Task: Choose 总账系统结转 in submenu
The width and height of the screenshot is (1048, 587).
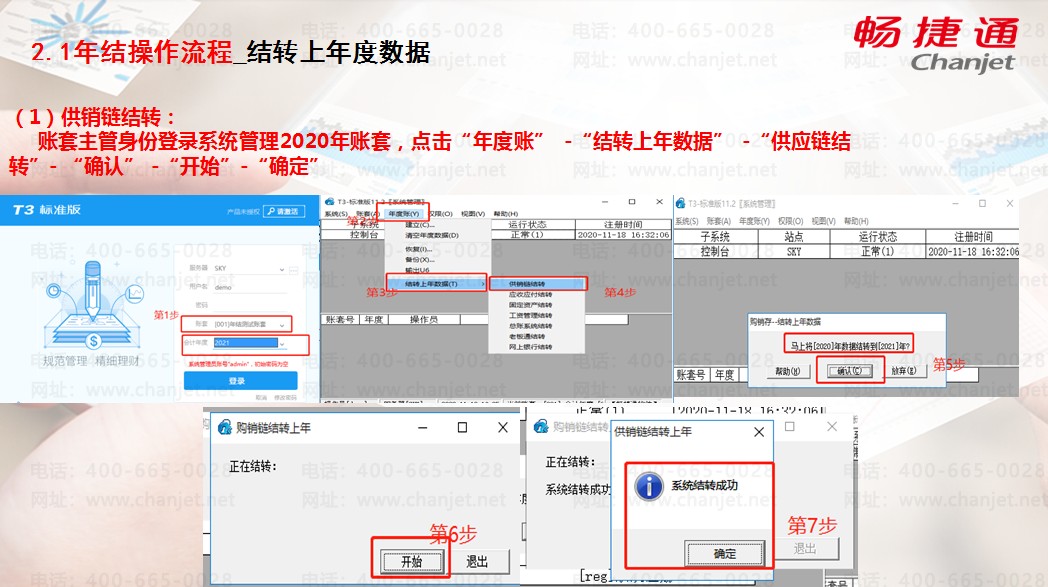Action: click(530, 326)
